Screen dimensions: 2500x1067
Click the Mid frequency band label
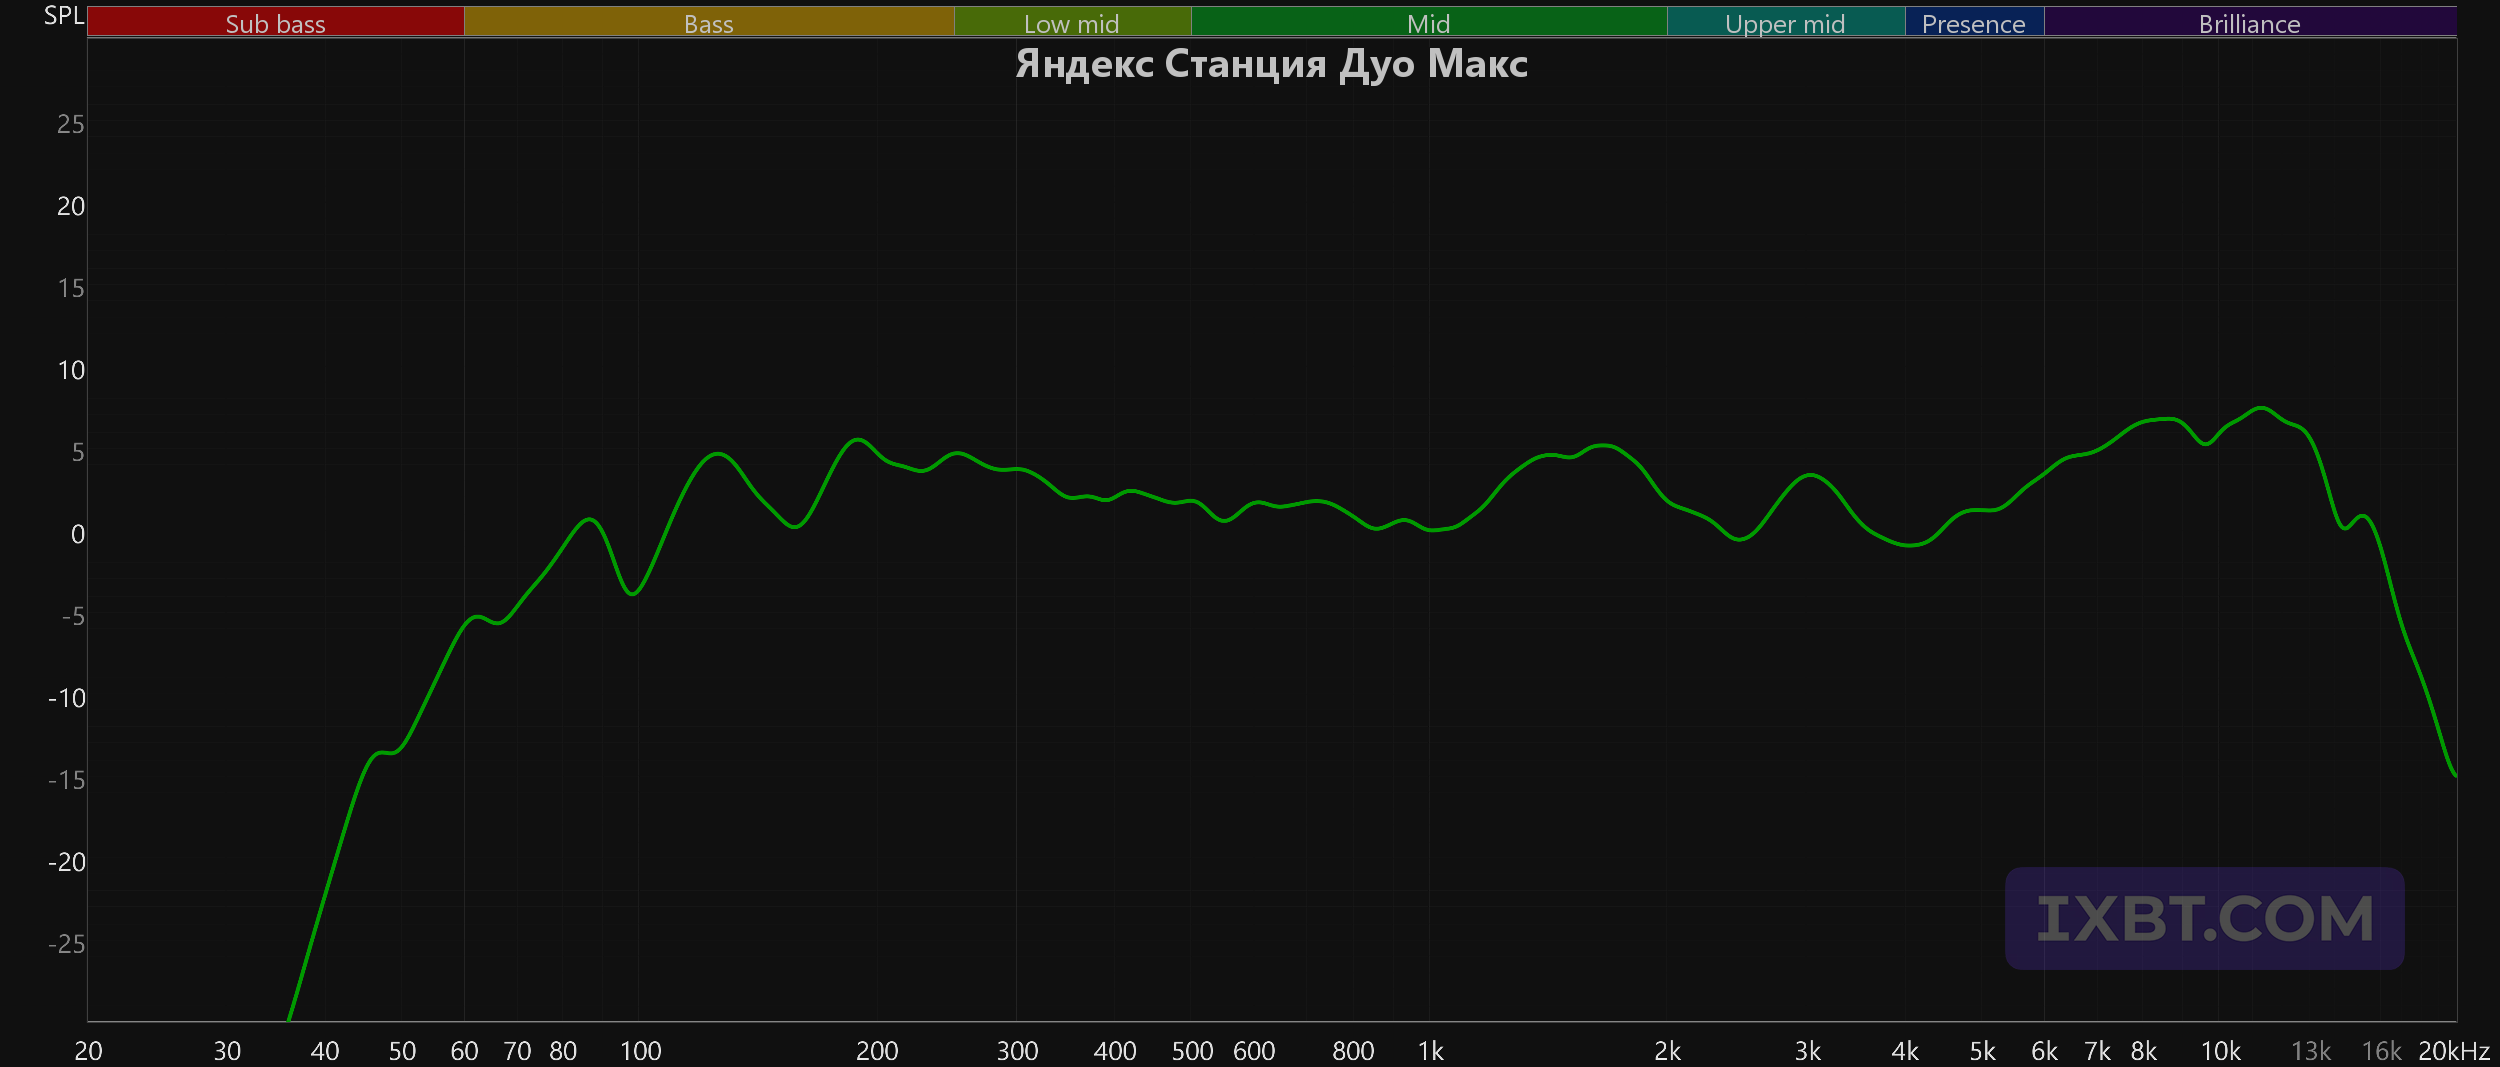click(x=1428, y=23)
